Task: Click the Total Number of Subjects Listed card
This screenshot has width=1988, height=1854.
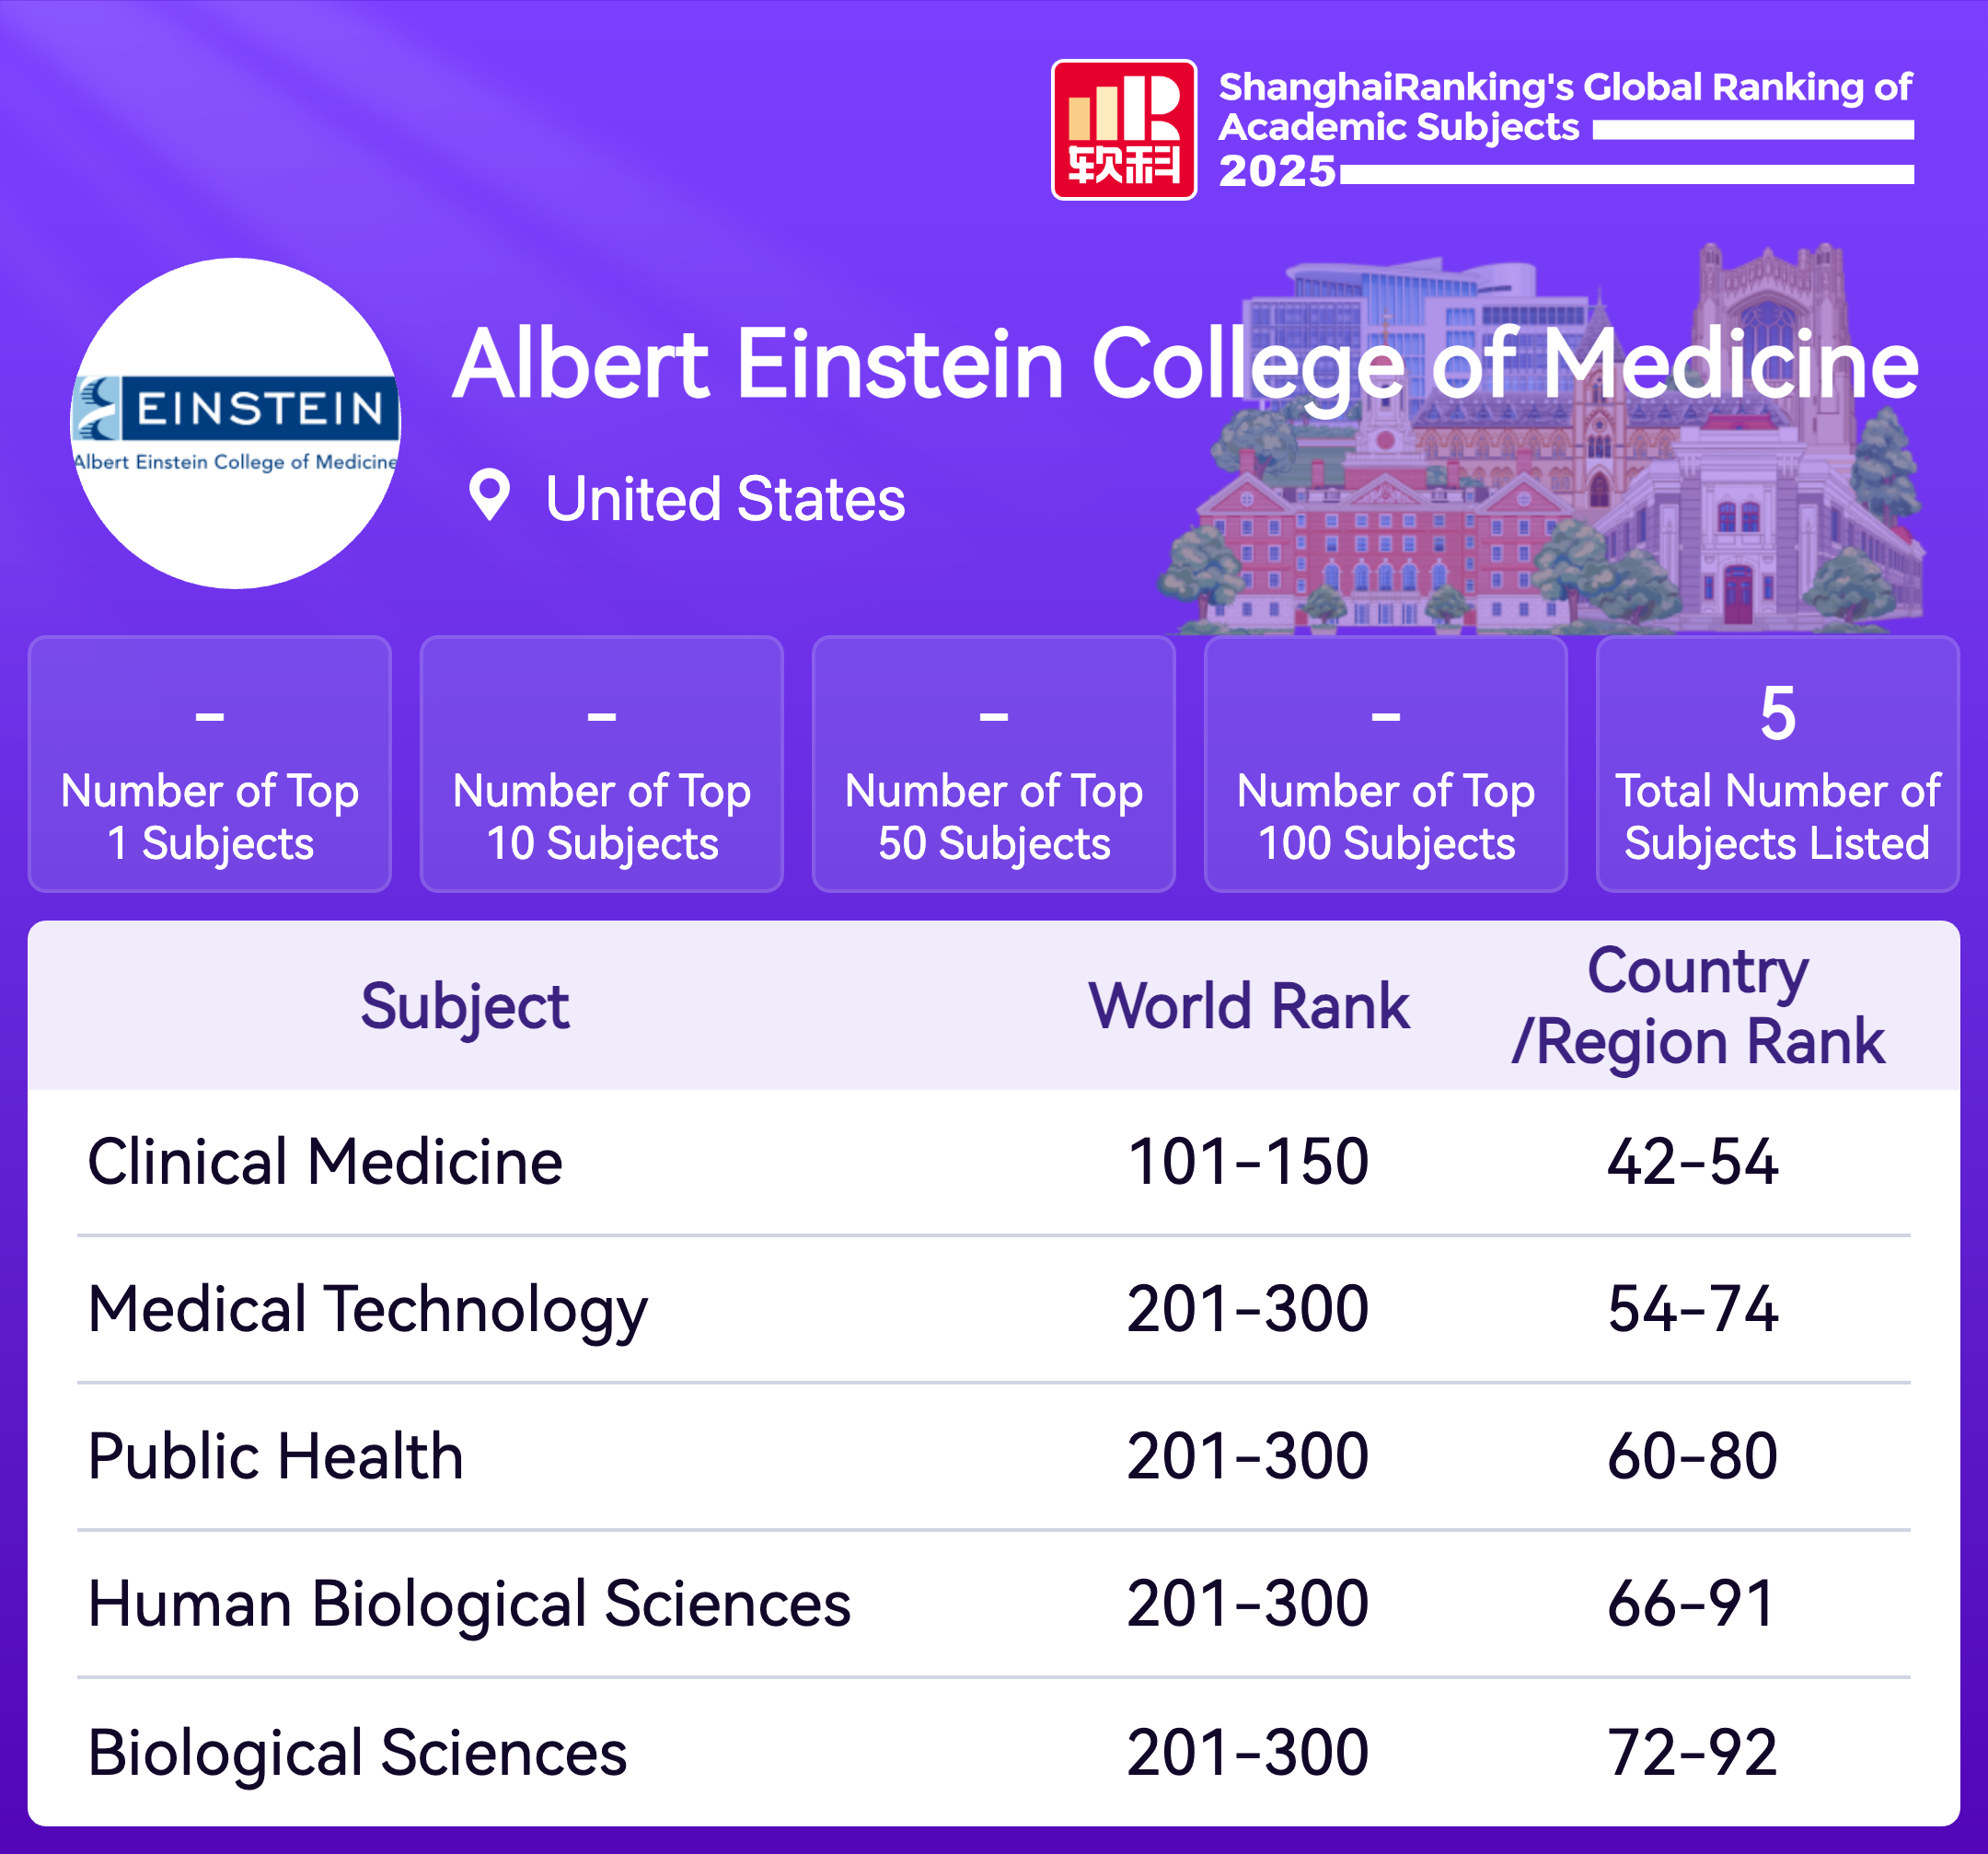Action: tap(1778, 764)
